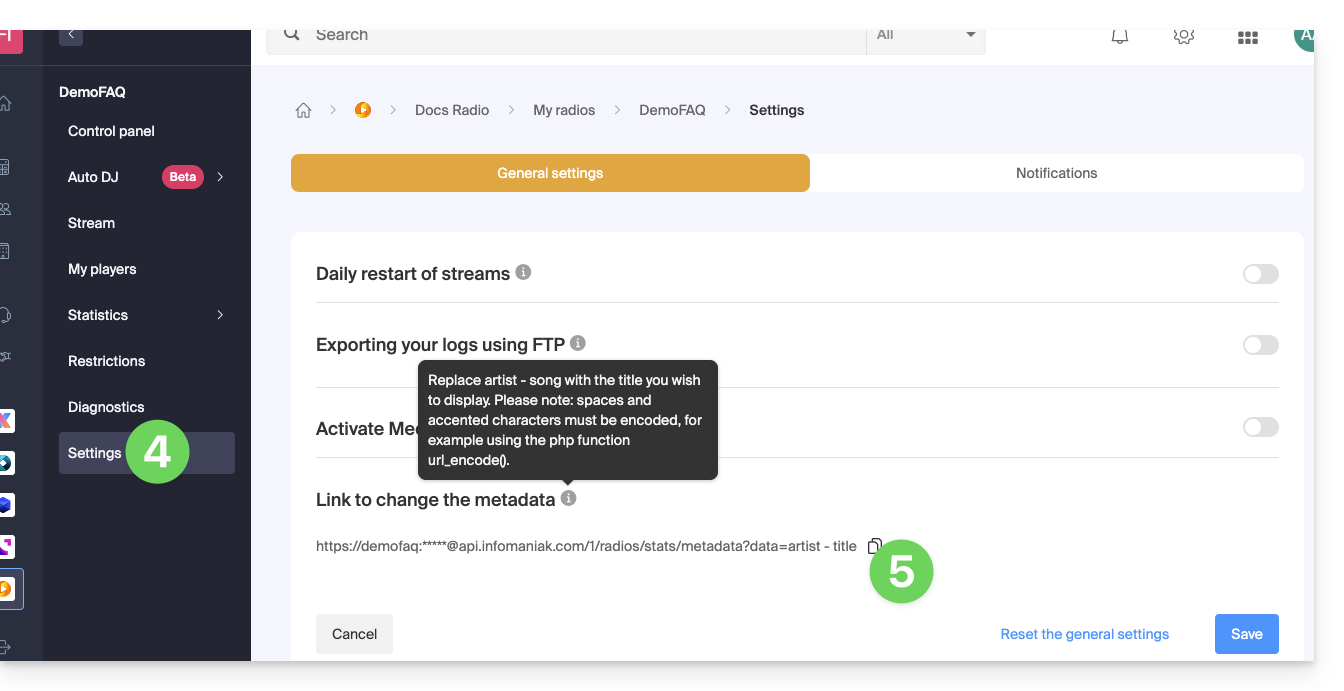Open the settings gear icon in header
Image resolution: width=1344 pixels, height=691 pixels.
pos(1184,36)
